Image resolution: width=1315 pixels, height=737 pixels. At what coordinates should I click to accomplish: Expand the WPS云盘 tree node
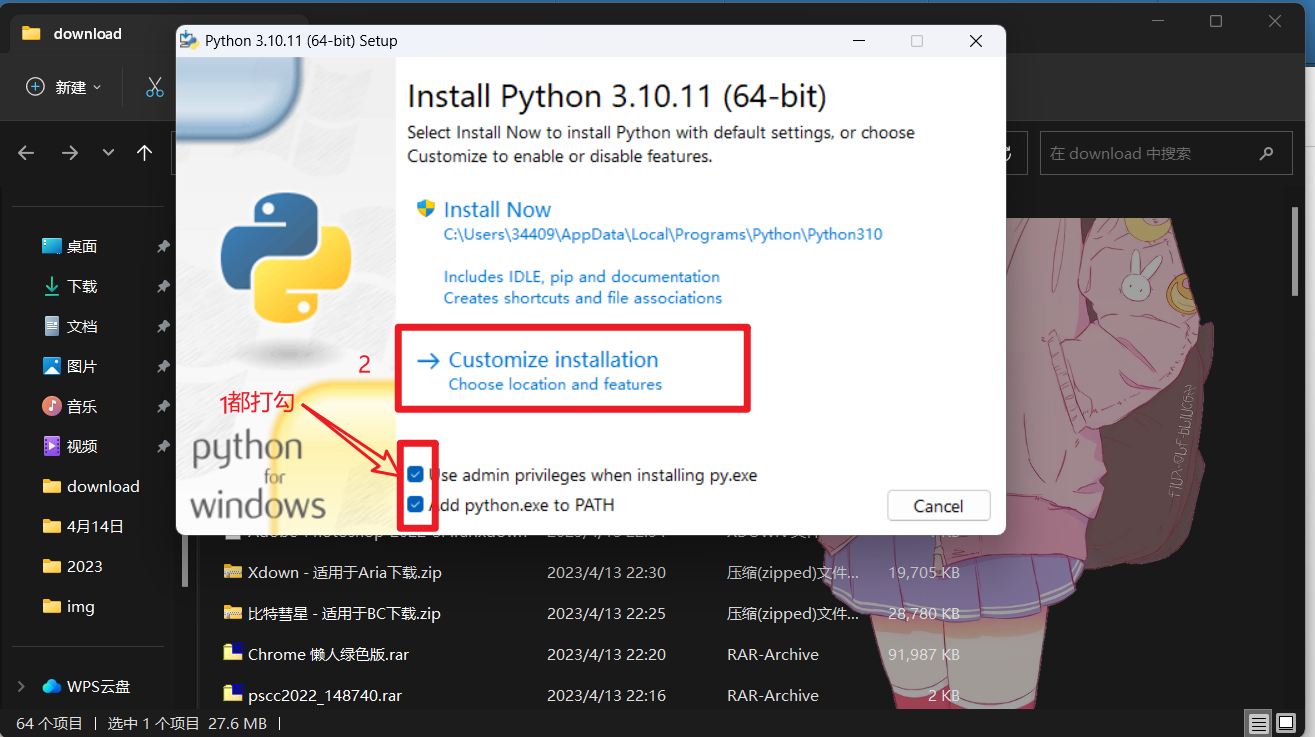[21, 687]
